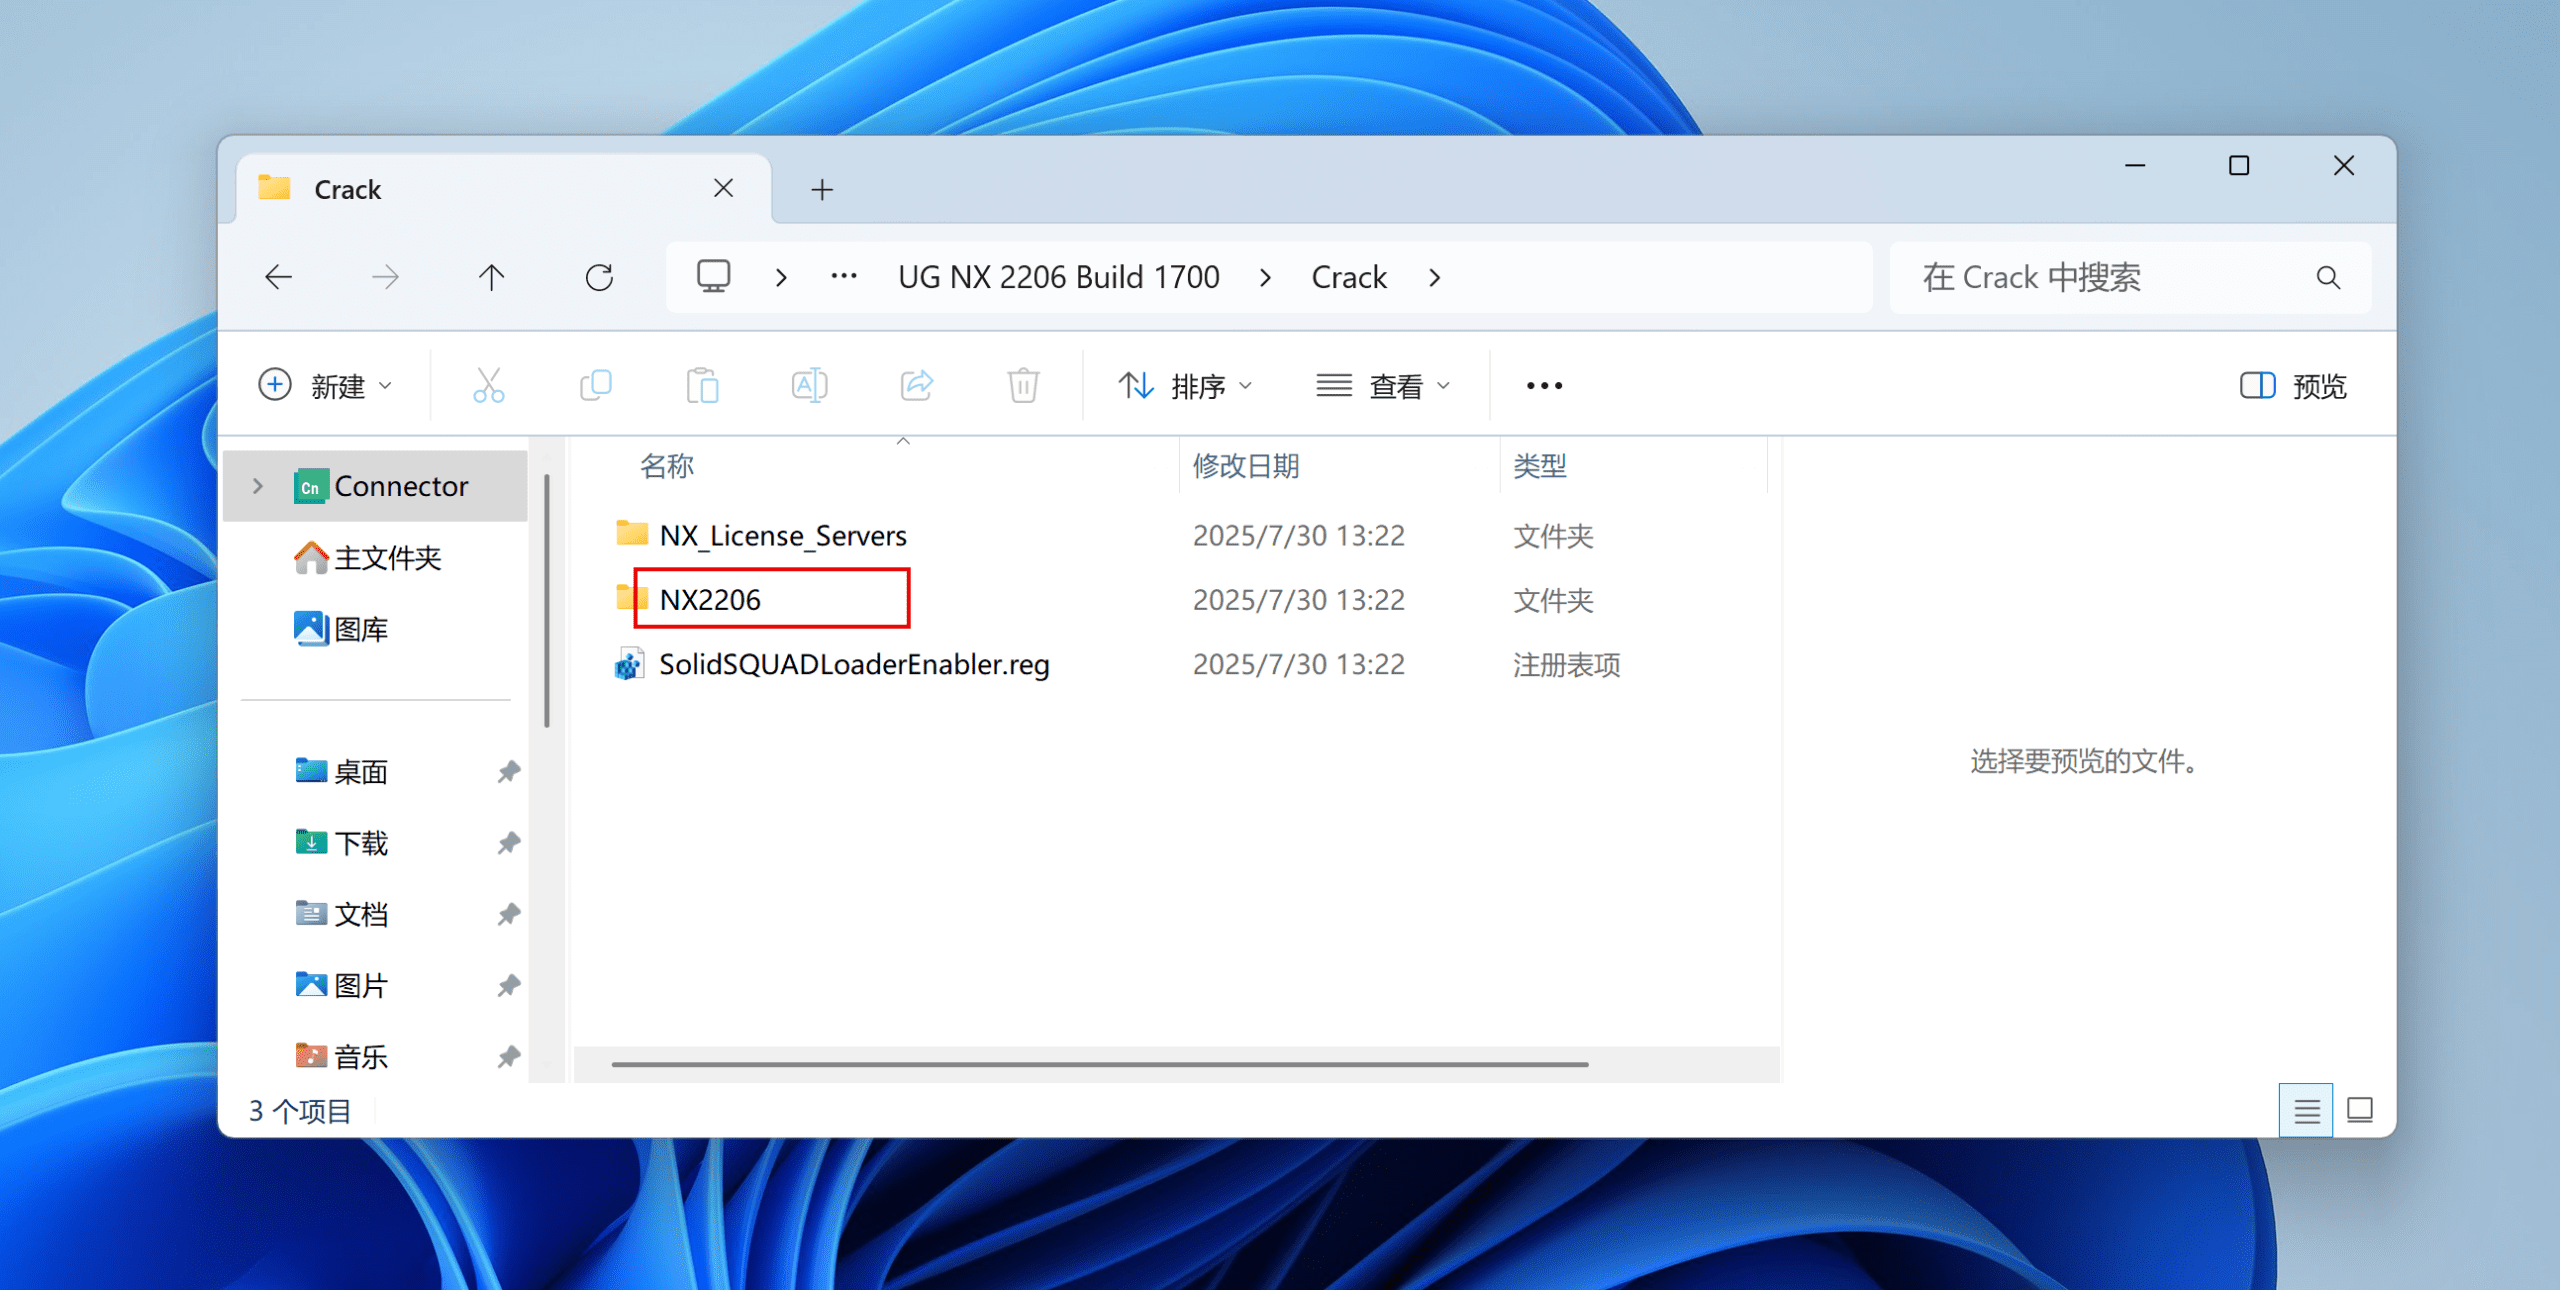The height and width of the screenshot is (1290, 2560).
Task: Open the 查看 view dropdown
Action: [1383, 386]
